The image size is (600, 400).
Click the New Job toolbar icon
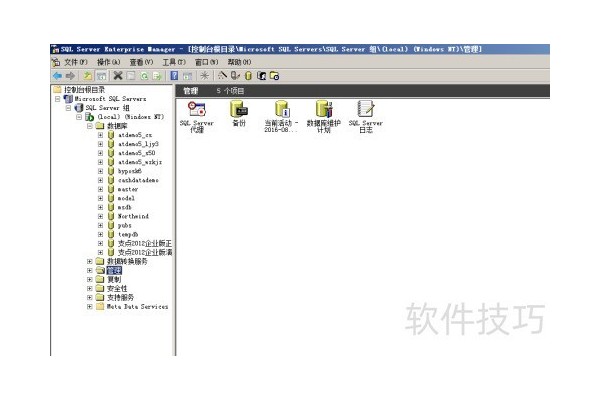[274, 76]
